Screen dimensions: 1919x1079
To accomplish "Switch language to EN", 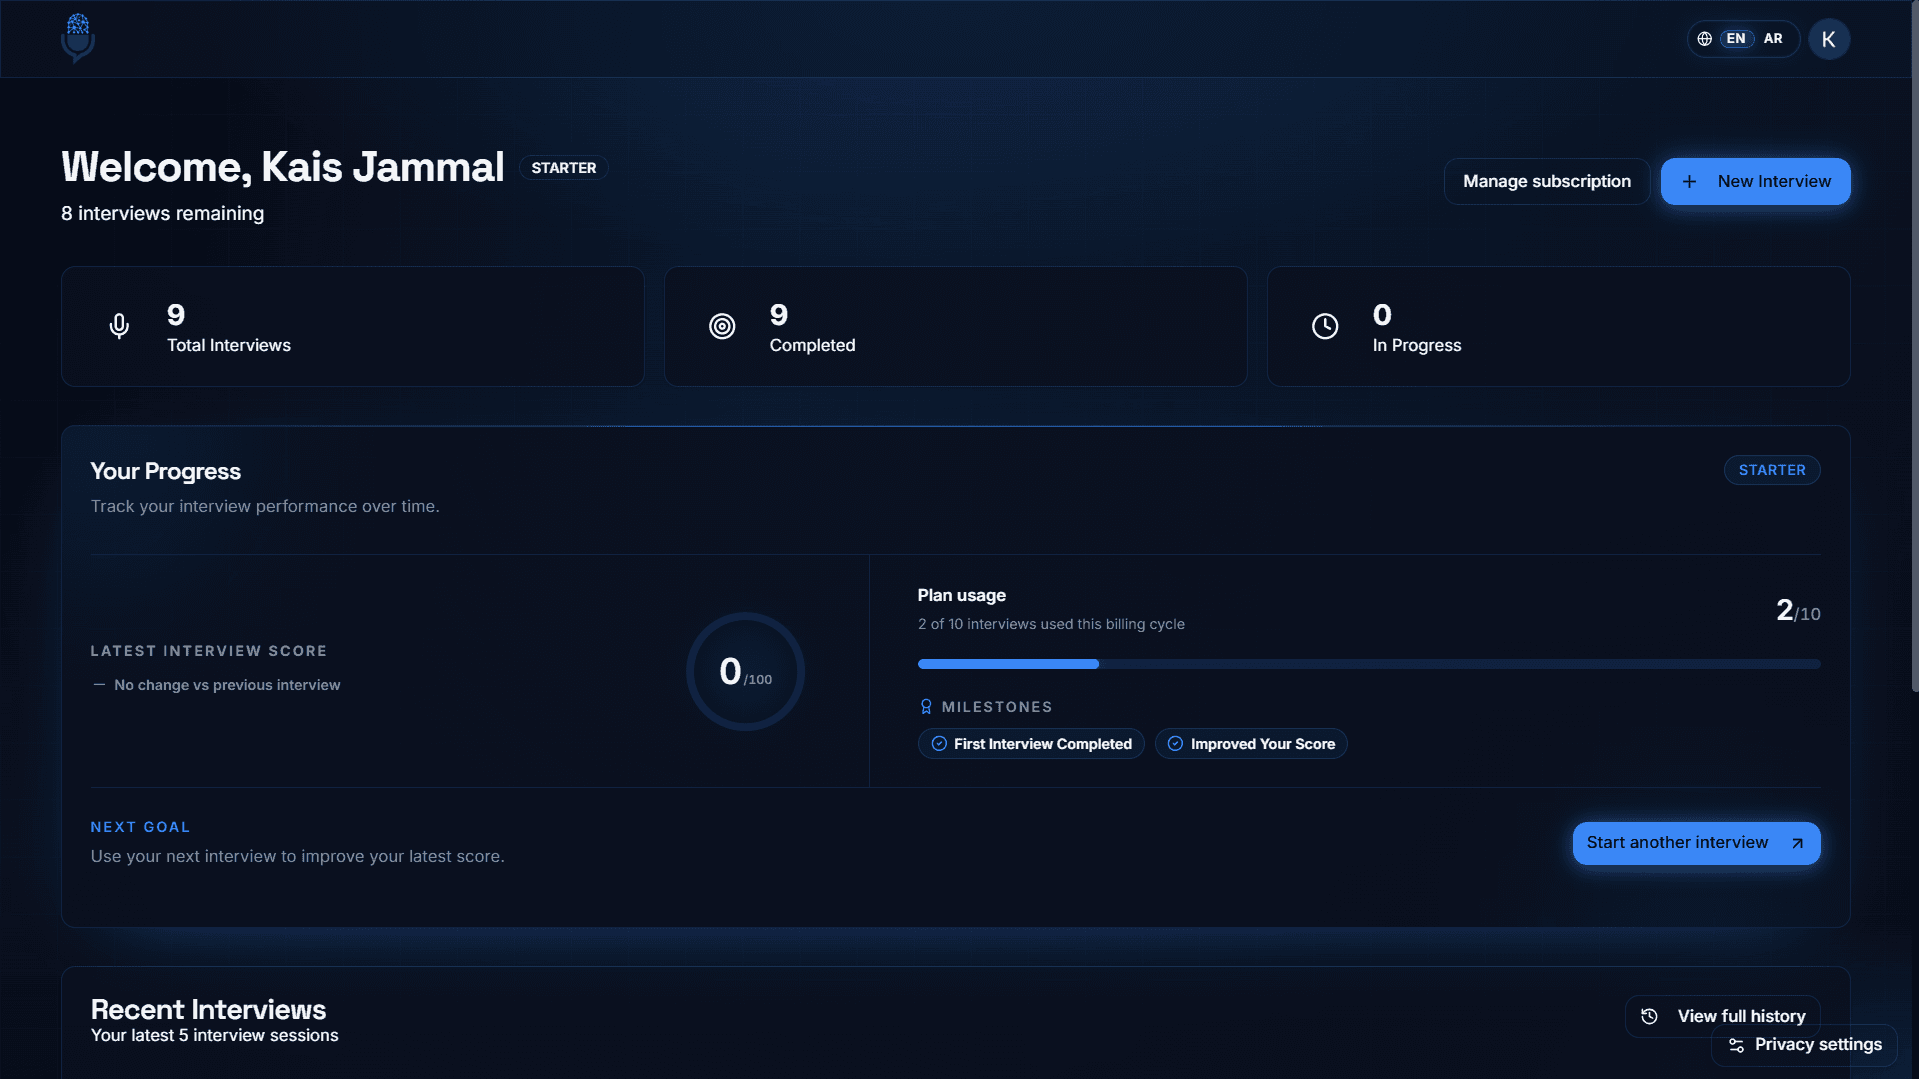I will pos(1736,39).
